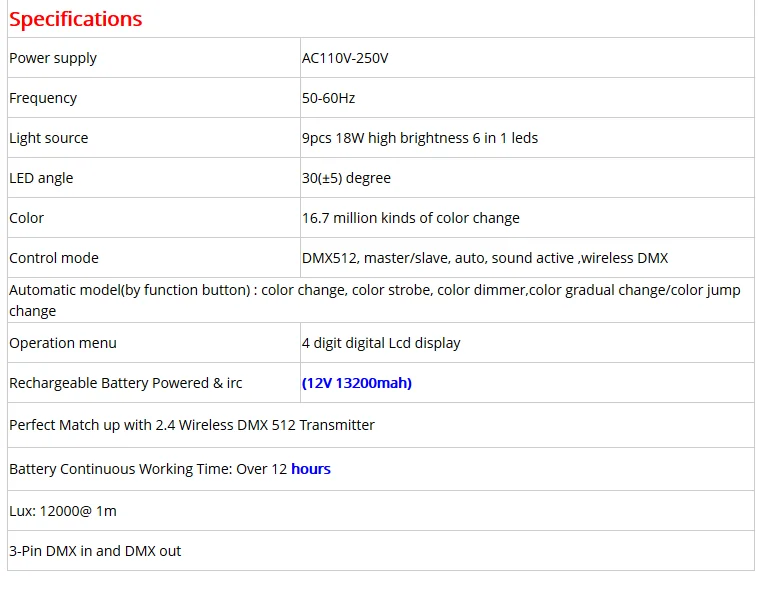Click the blue (12V 13200mah) text
This screenshot has height=595, width=758.
click(357, 383)
